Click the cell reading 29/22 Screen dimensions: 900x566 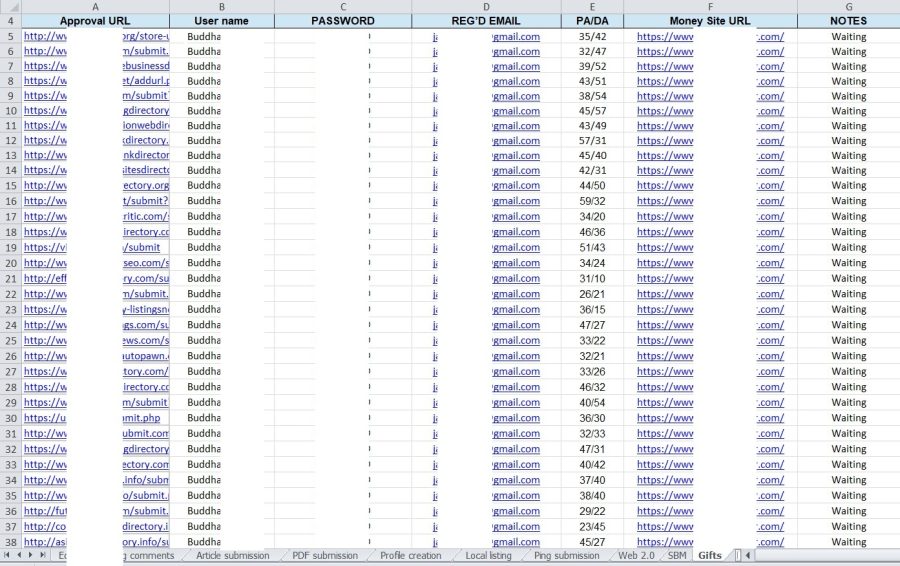[x=592, y=511]
